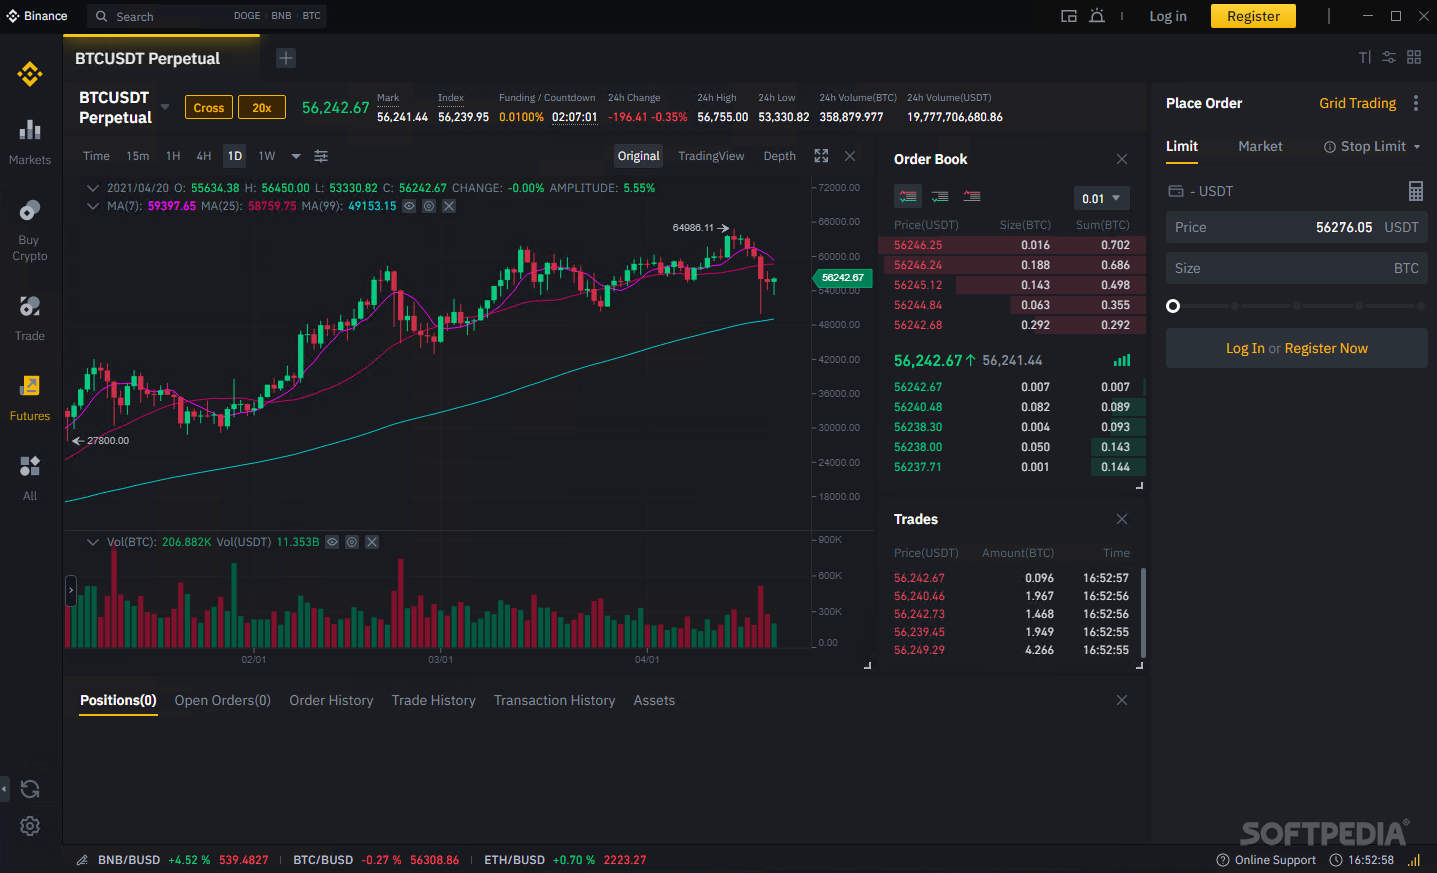The width and height of the screenshot is (1437, 873).
Task: Open settings gear in the sidebar
Action: click(30, 826)
